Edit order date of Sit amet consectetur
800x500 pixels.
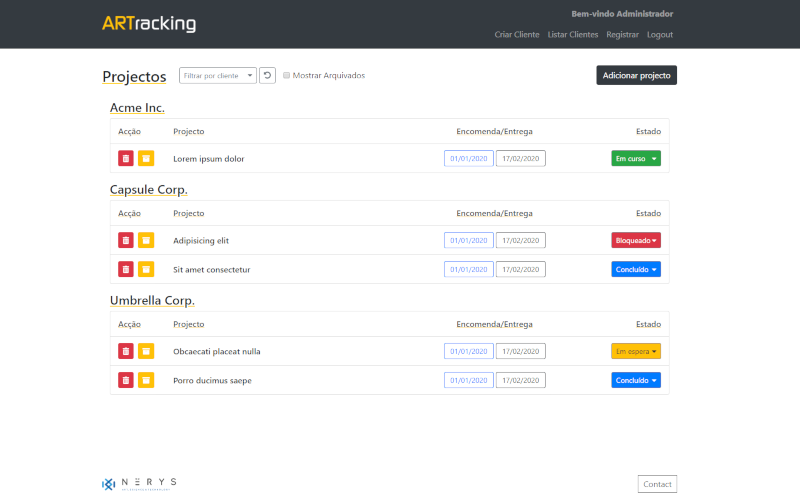click(x=468, y=269)
